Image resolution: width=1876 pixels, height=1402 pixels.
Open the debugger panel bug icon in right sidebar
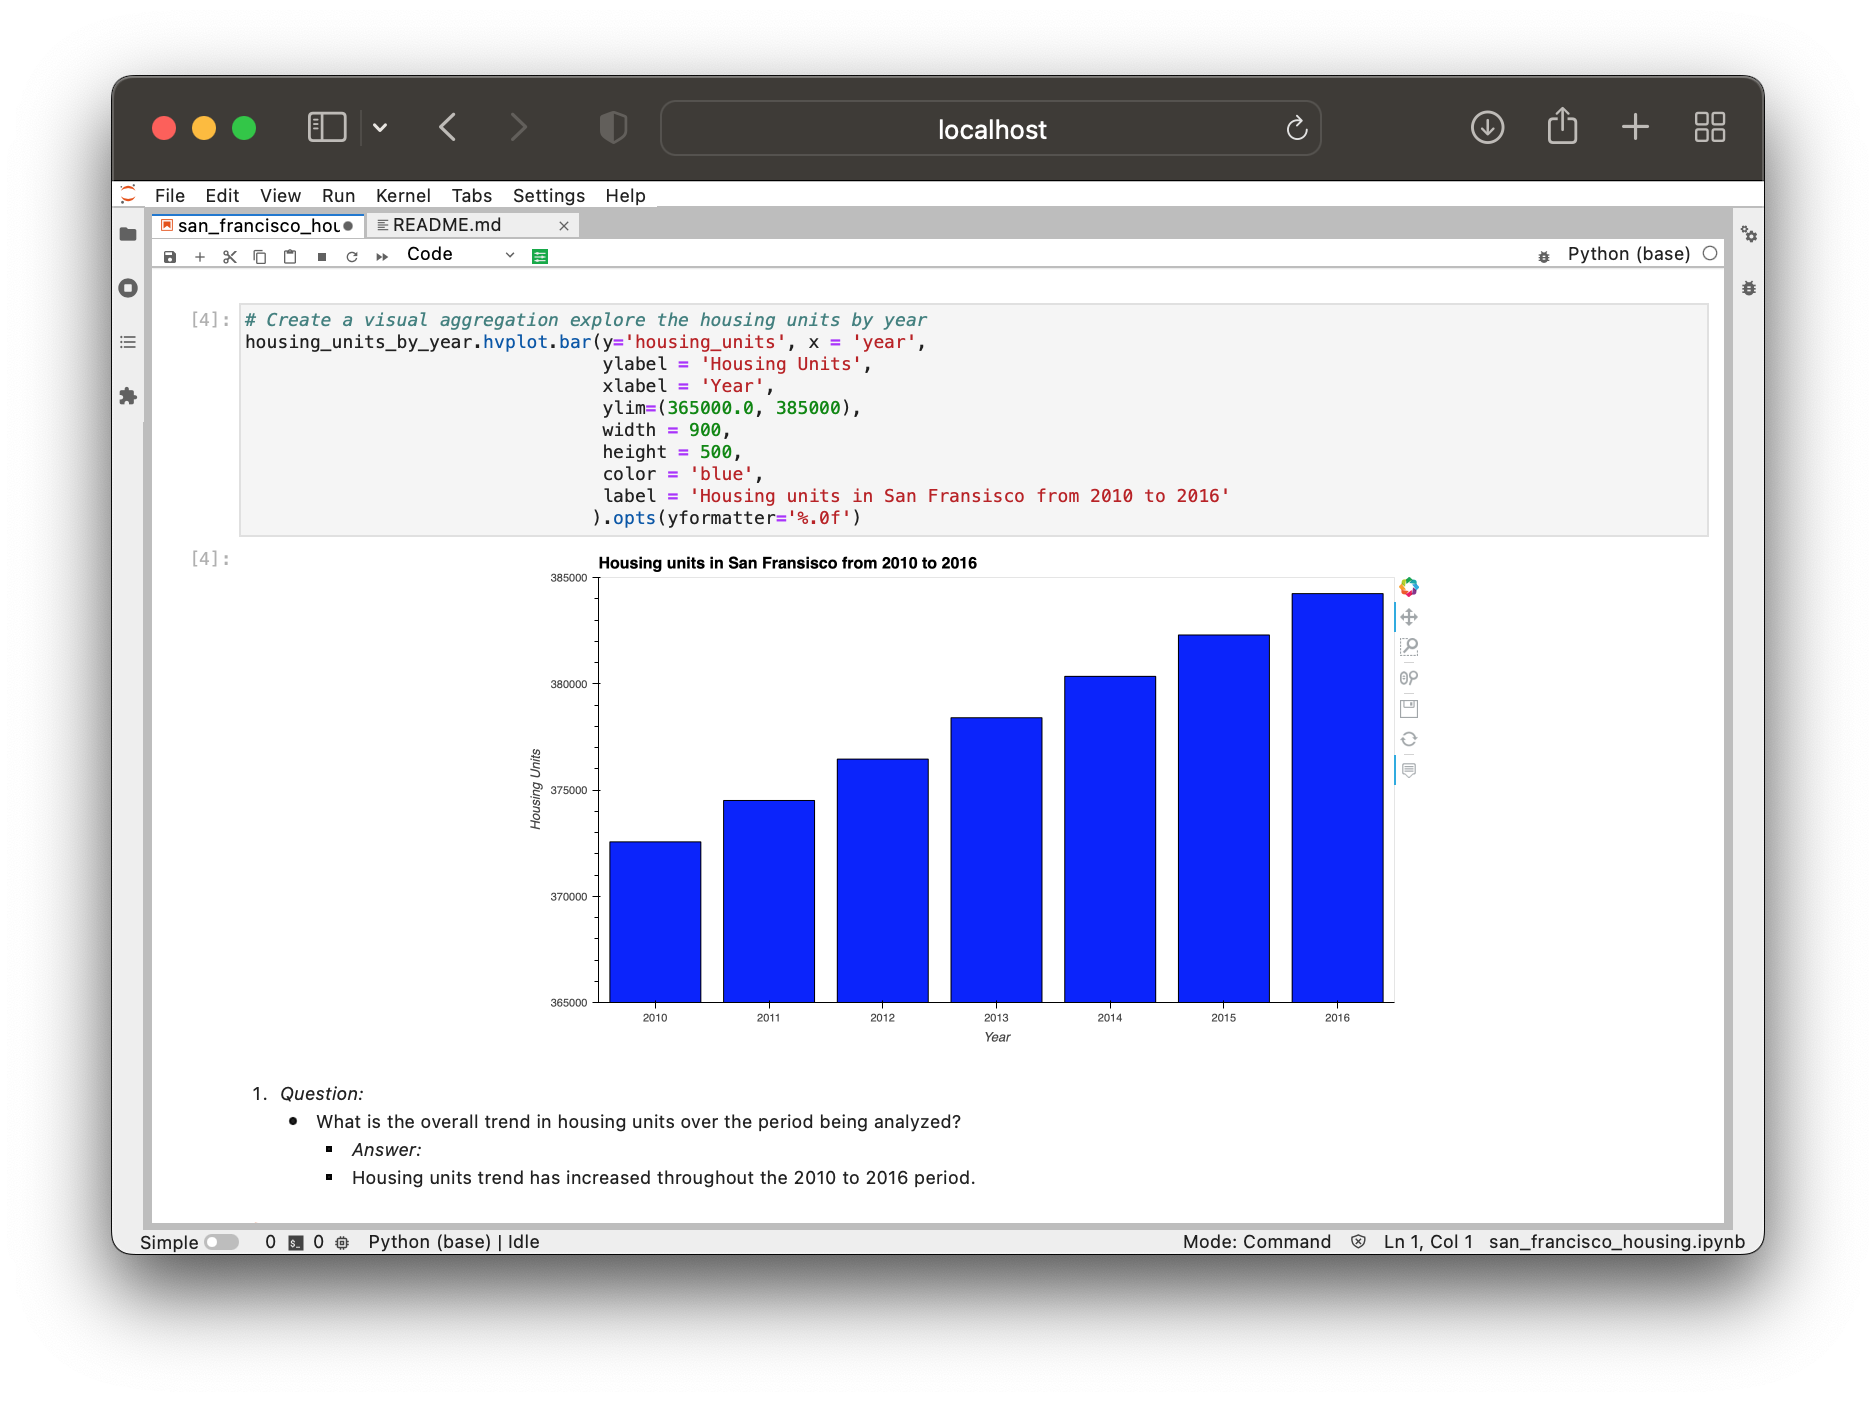(1749, 288)
